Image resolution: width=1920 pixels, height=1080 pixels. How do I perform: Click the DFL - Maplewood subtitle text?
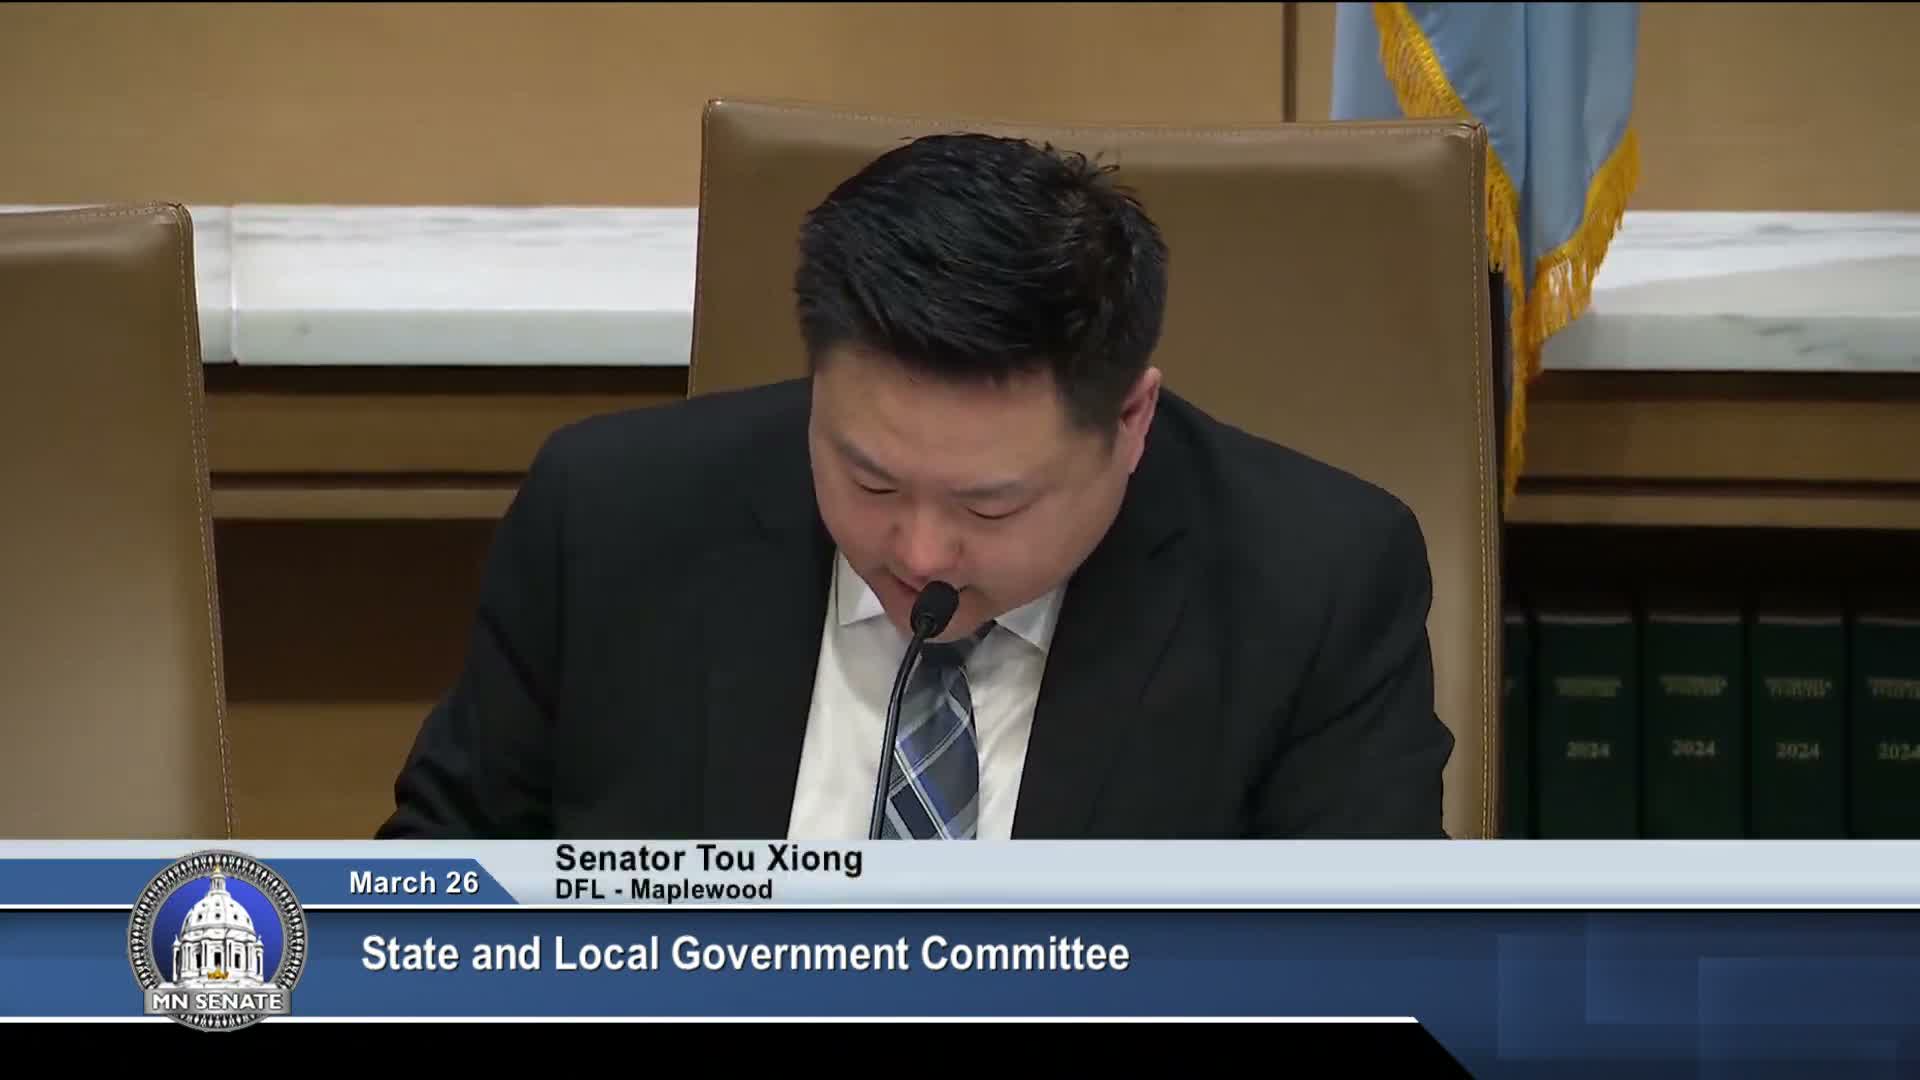click(663, 890)
